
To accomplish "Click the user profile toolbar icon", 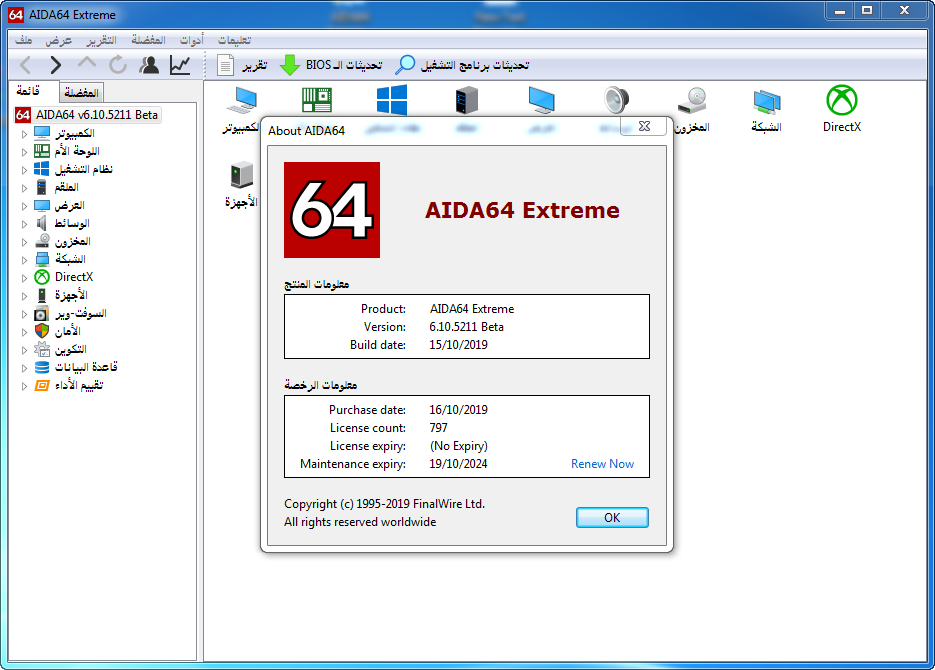I will pos(149,65).
